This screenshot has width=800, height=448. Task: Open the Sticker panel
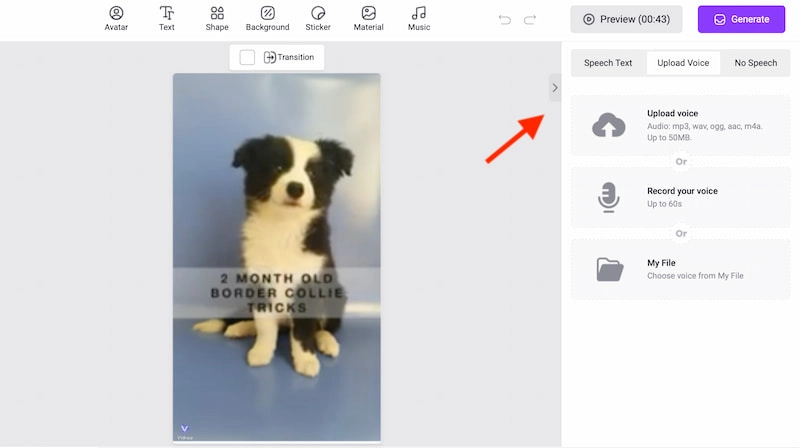point(318,18)
